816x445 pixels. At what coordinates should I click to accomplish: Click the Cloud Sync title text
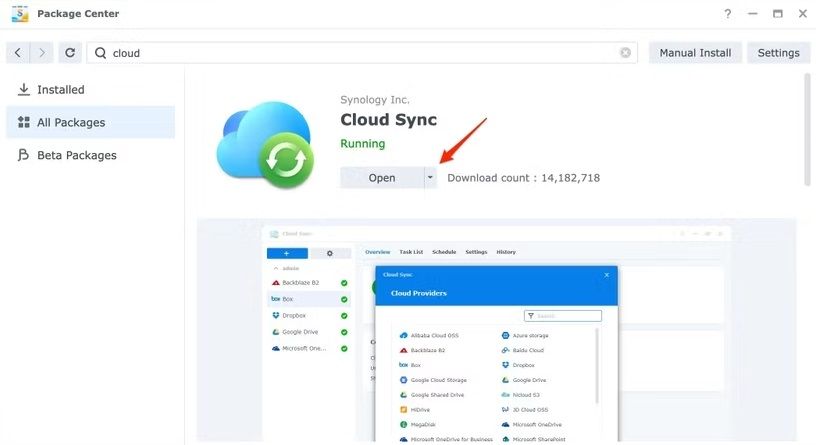[389, 120]
